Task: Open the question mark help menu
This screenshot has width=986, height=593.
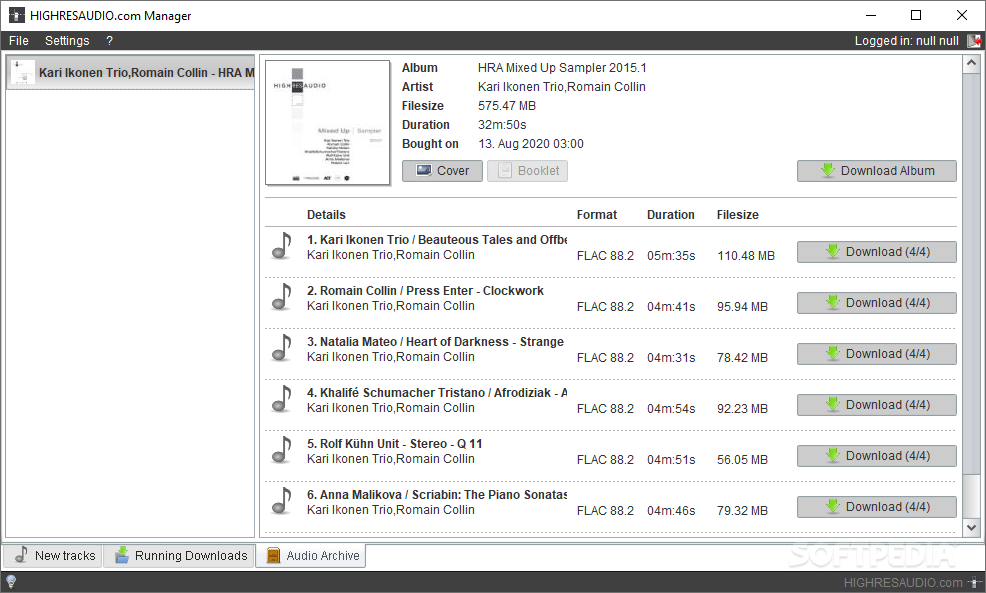Action: click(x=109, y=41)
